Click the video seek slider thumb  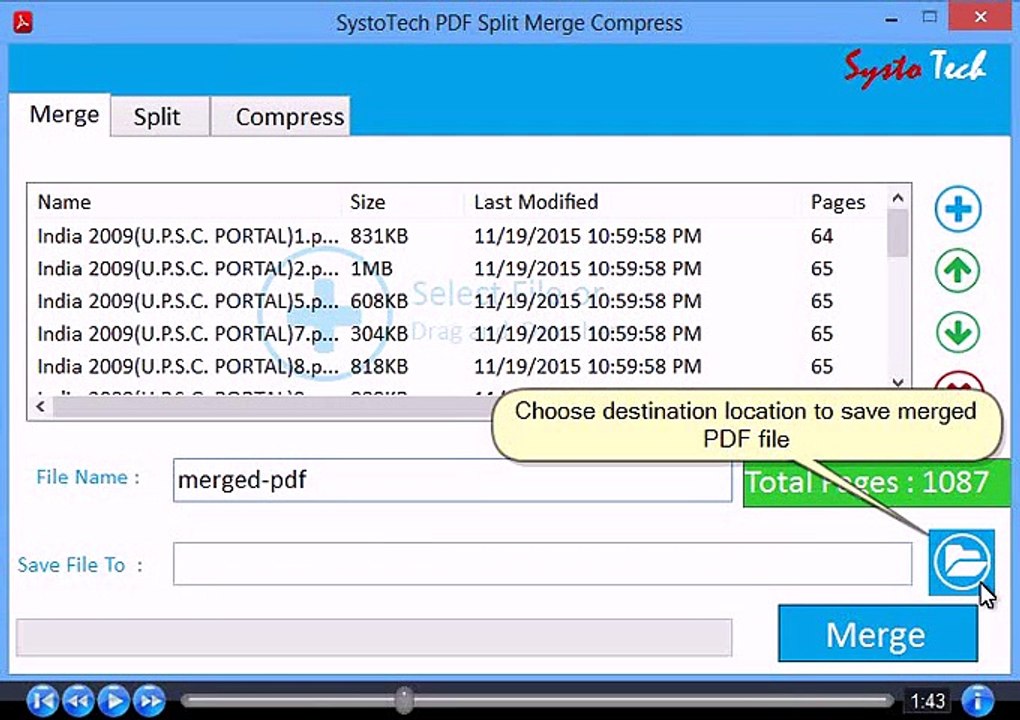[x=404, y=700]
